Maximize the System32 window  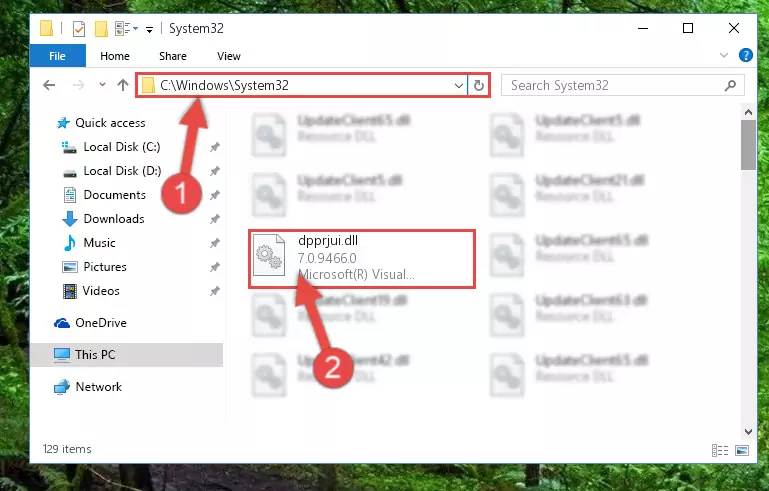[688, 28]
